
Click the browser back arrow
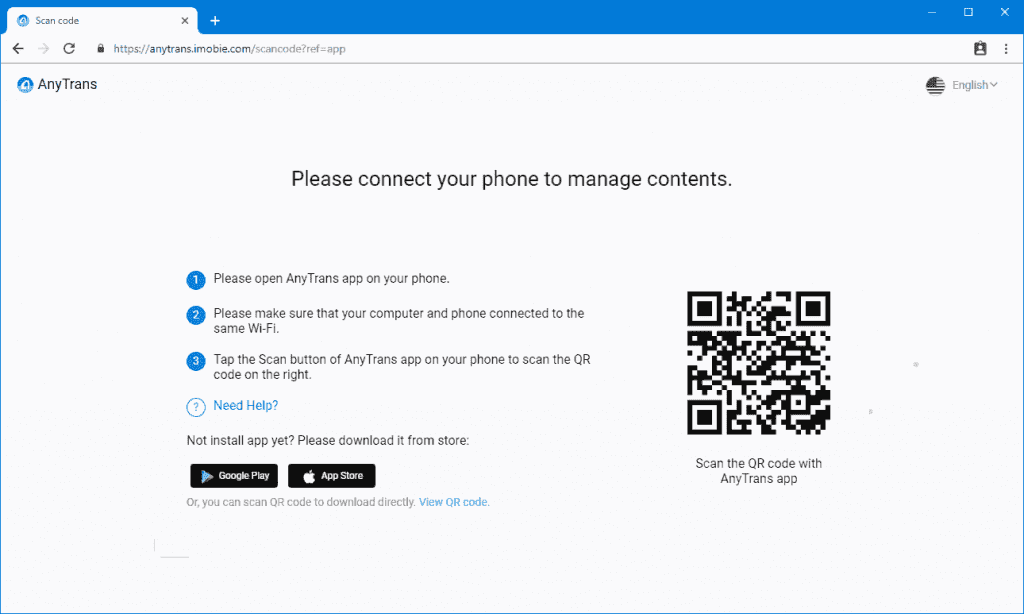point(18,48)
